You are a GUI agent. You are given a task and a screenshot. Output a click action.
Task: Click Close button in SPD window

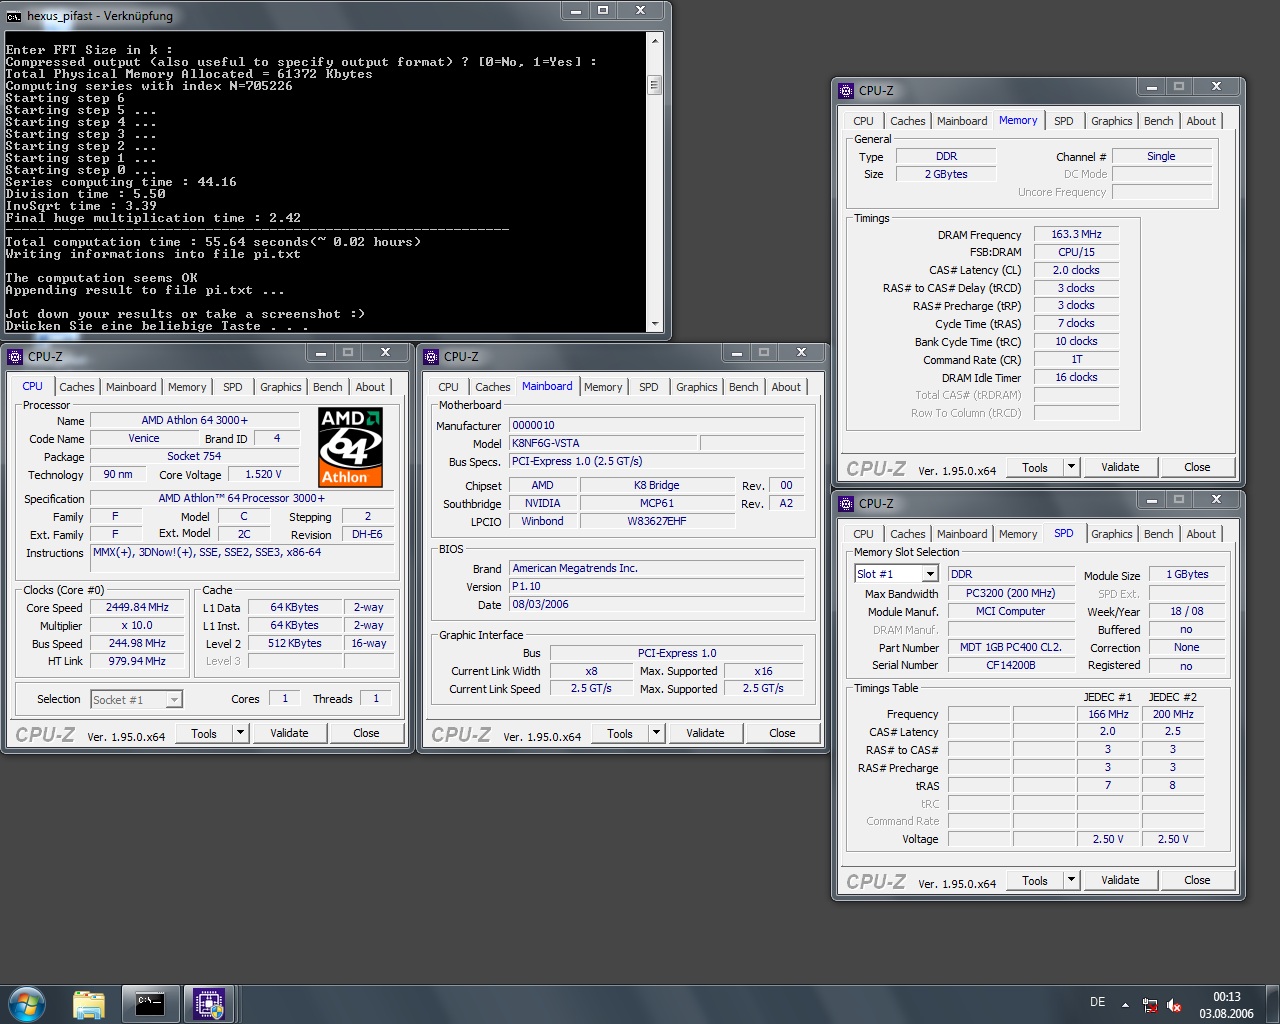coord(1197,880)
